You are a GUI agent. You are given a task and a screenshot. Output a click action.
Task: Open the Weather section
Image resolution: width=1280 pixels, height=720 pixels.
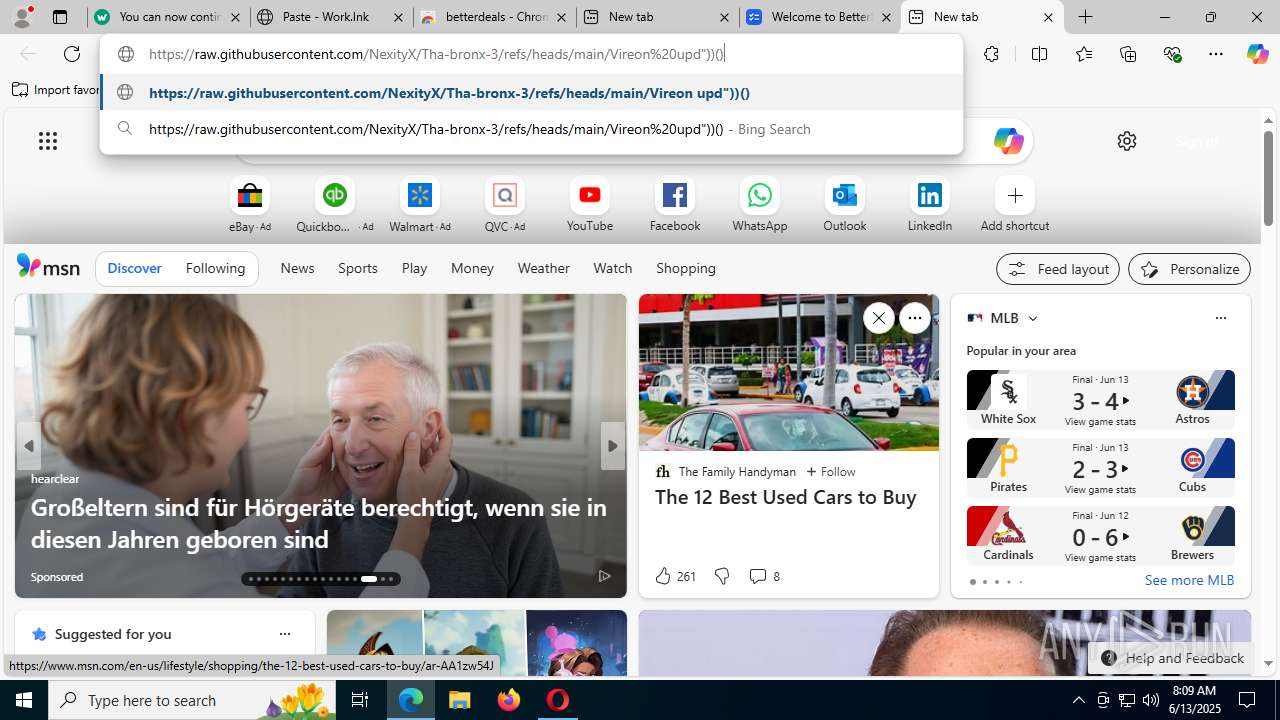pos(543,268)
